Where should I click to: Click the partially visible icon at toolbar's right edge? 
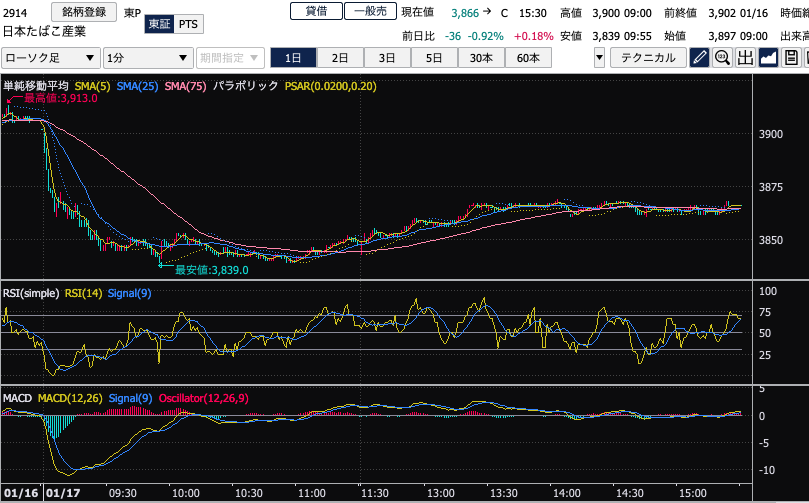805,57
